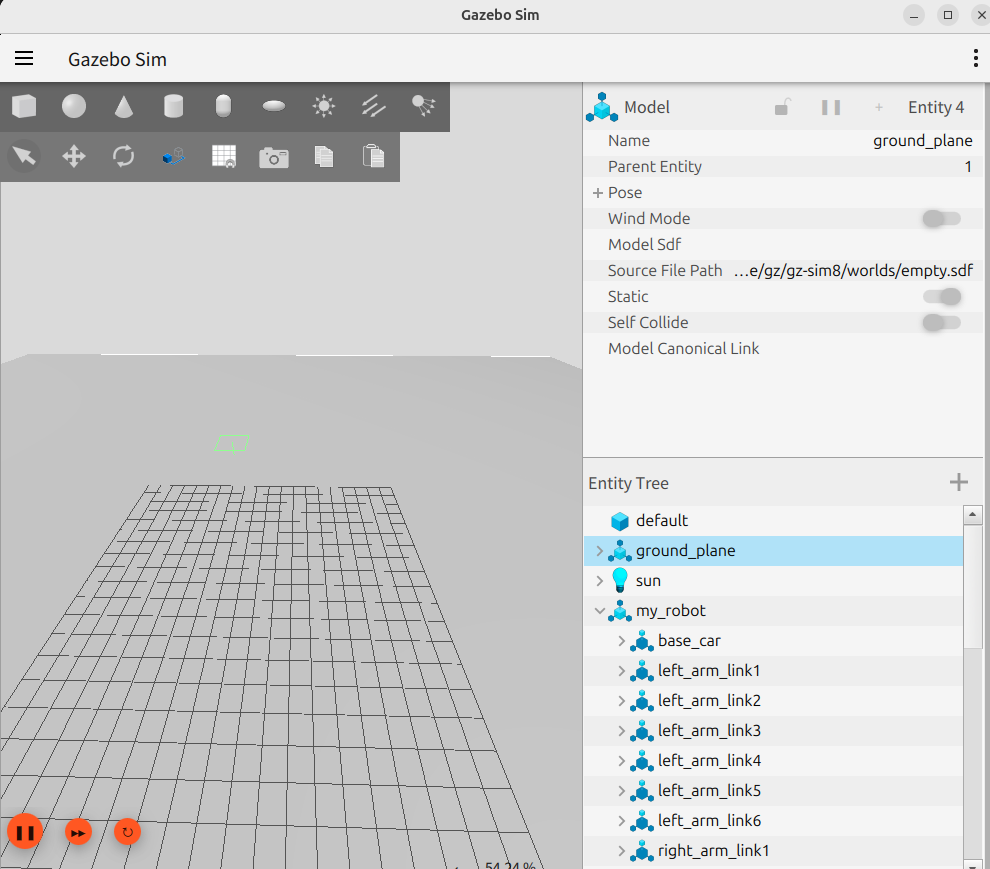Click the inspector pause updates icon
Image resolution: width=990 pixels, height=869 pixels.
[831, 107]
